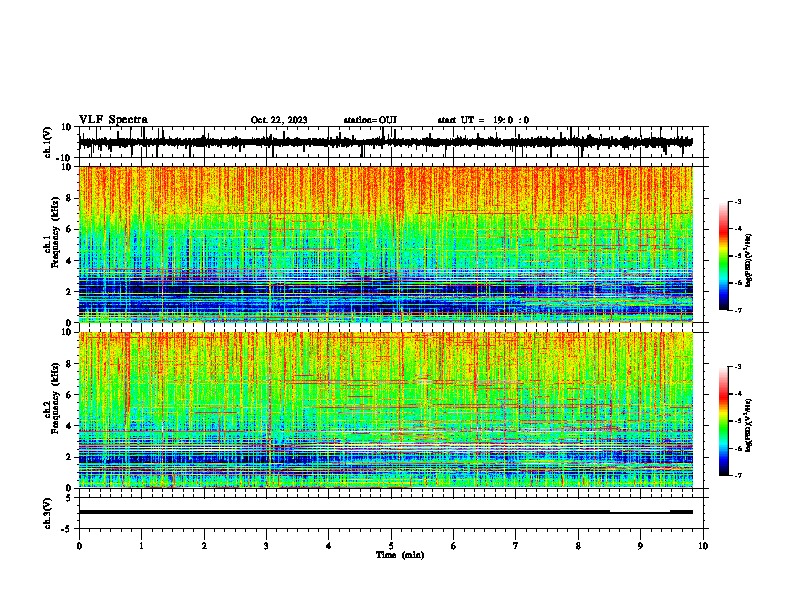This screenshot has width=792, height=612.
Task: Click the log(PSD) label beside ch.1 color scale
Action: coord(748,260)
